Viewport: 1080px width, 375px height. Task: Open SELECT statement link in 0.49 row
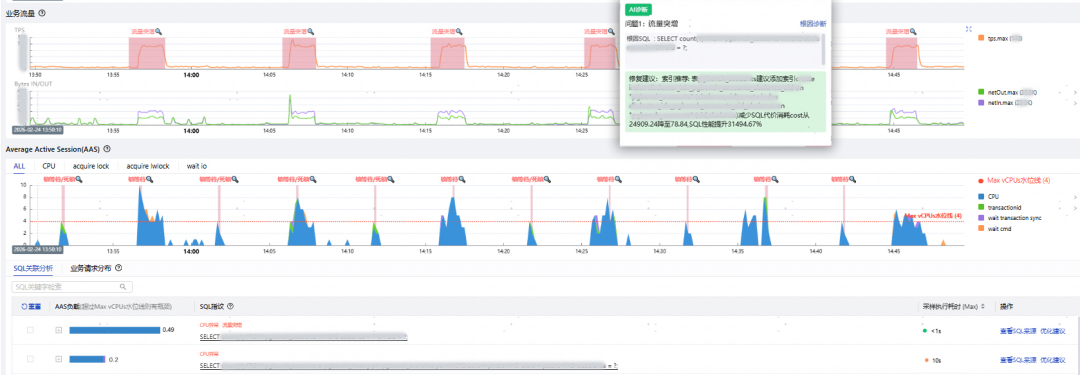[303, 337]
